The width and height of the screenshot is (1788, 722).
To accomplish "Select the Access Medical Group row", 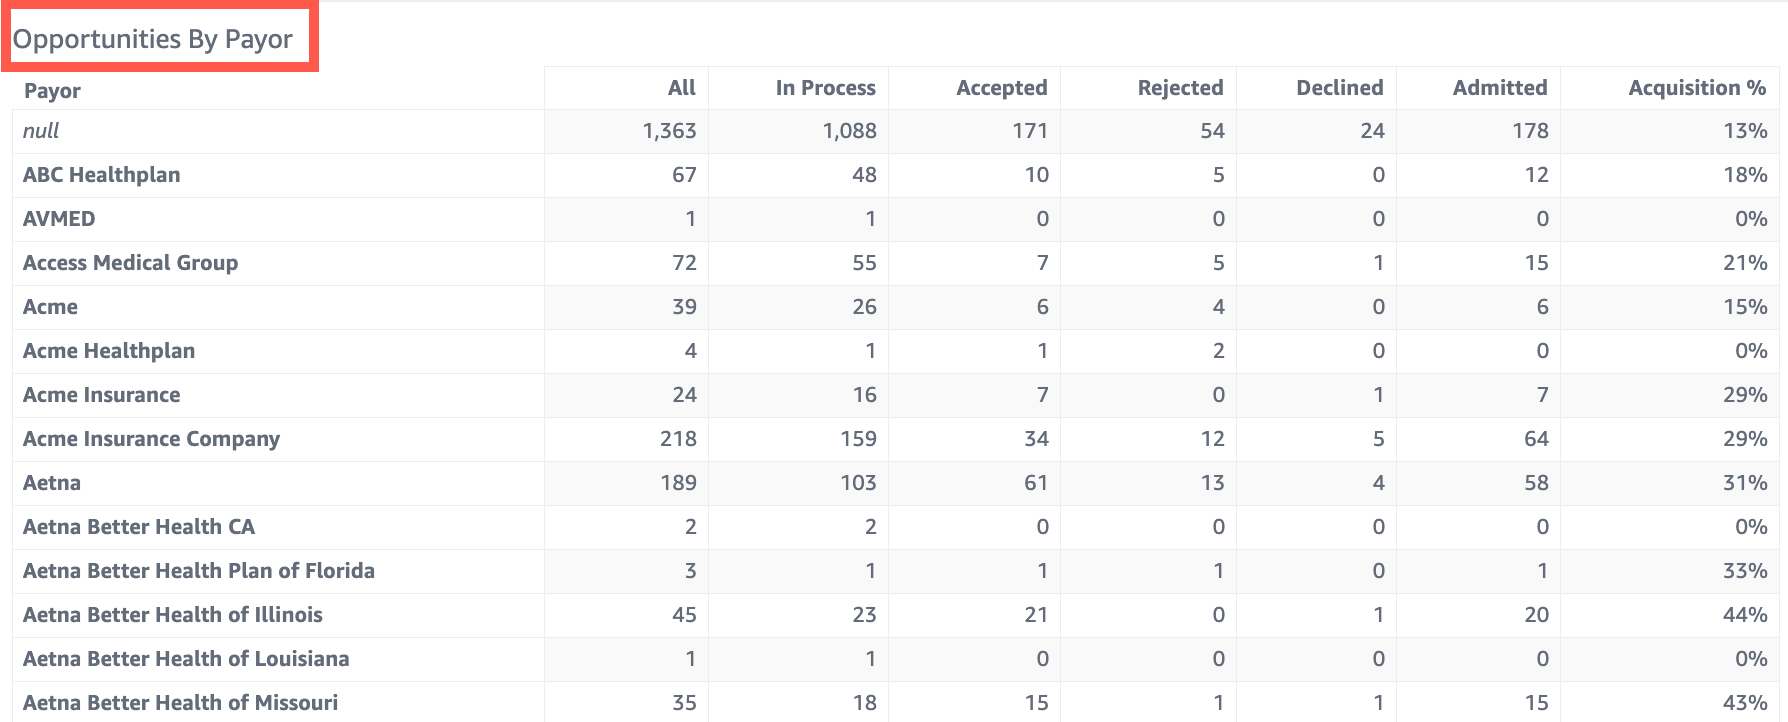I will pos(130,263).
